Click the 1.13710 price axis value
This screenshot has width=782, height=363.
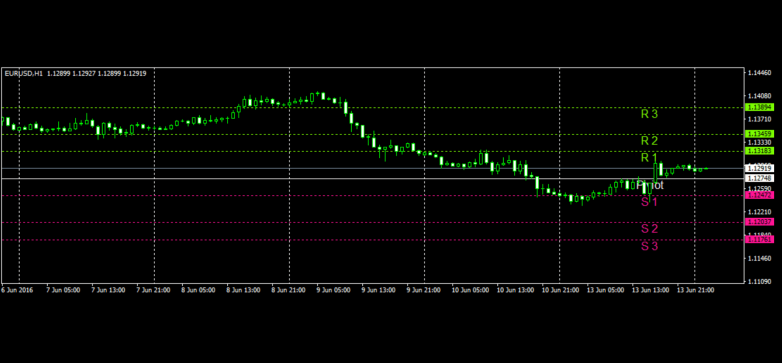759,119
